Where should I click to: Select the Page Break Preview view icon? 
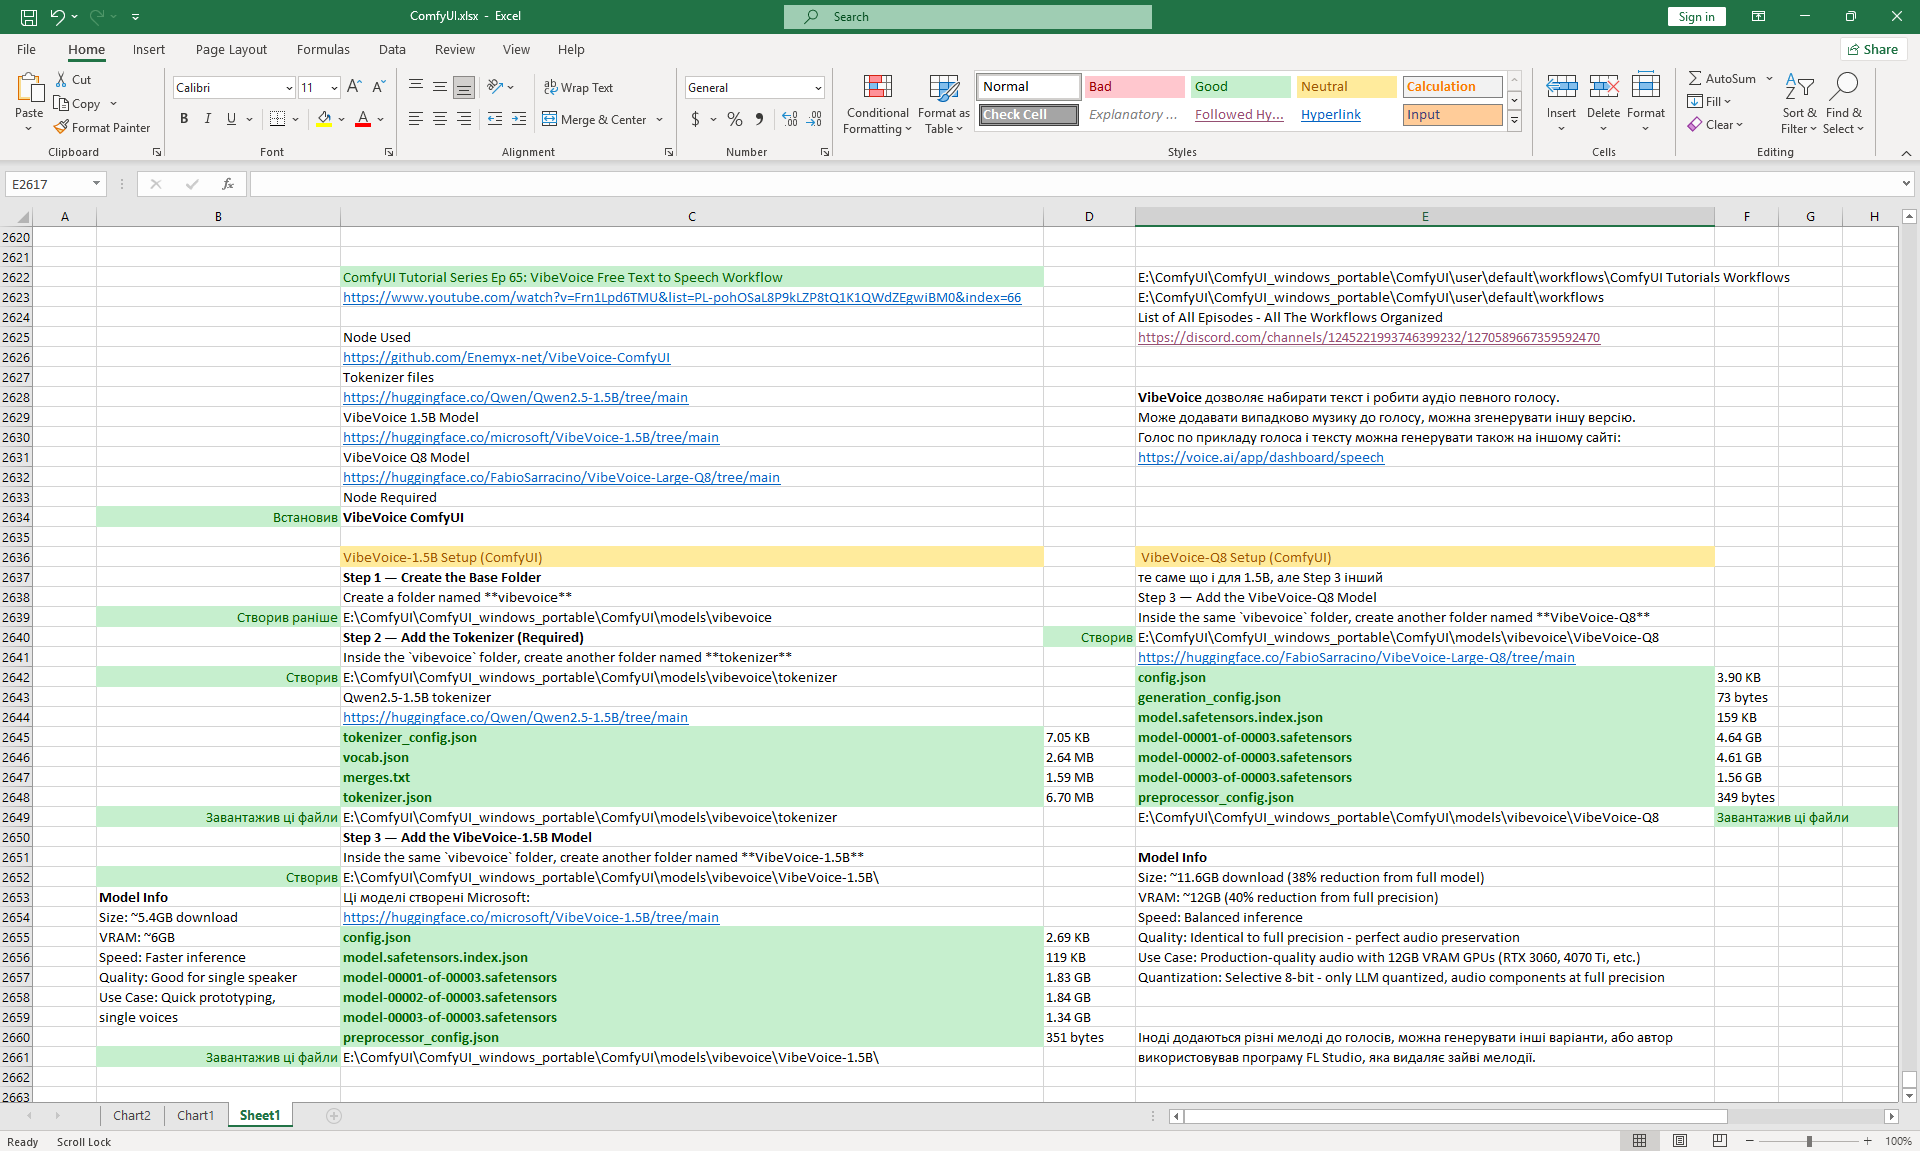[1719, 1141]
